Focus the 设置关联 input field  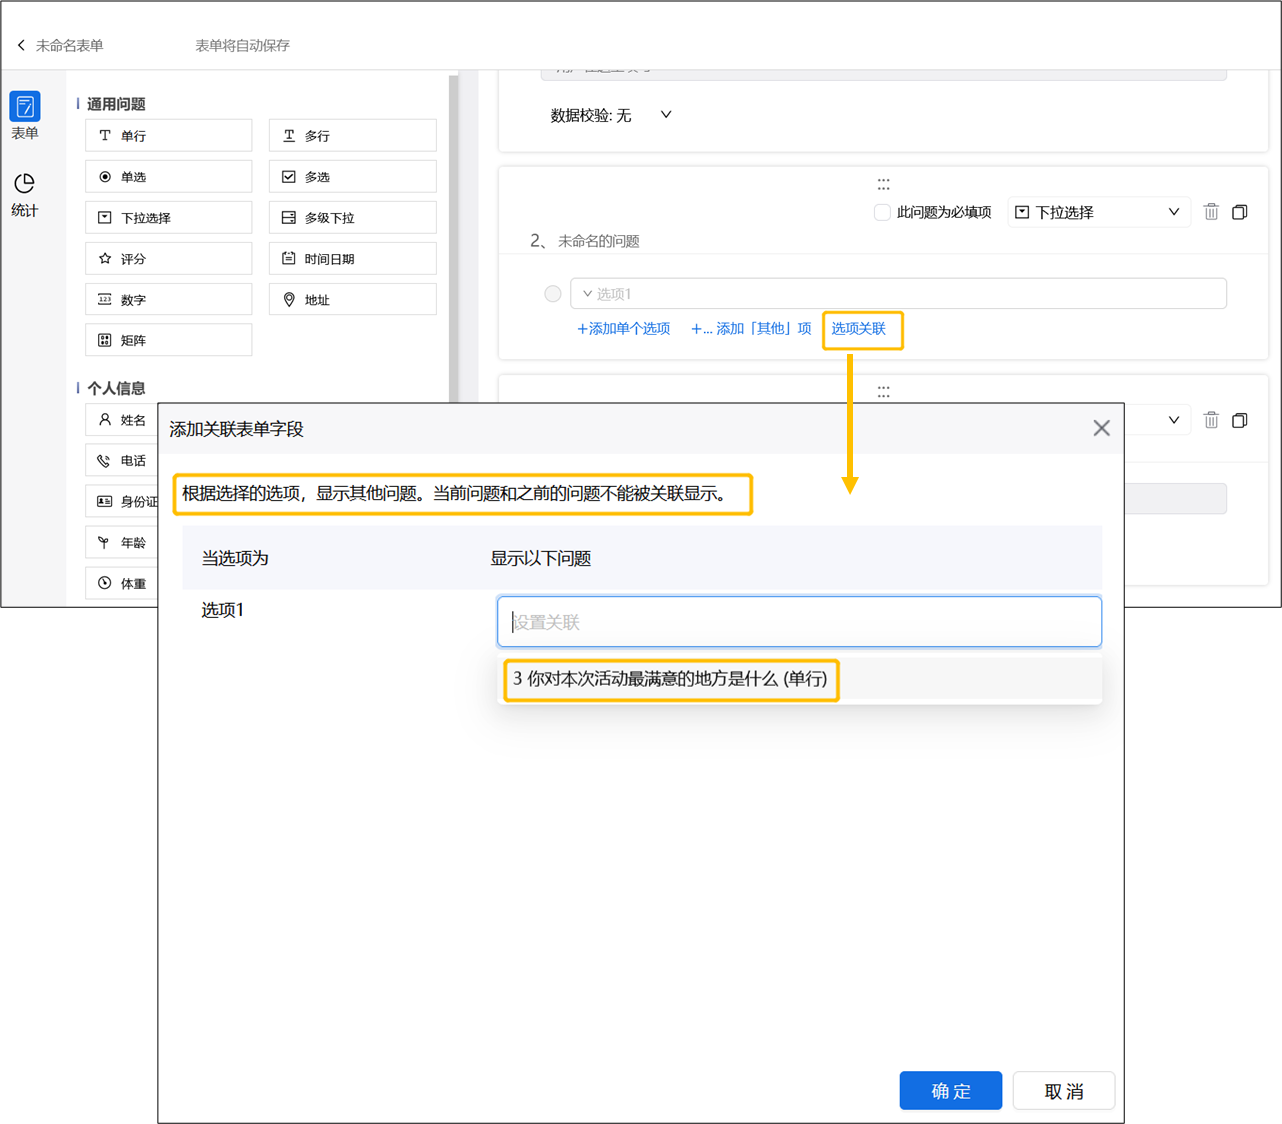(x=799, y=622)
